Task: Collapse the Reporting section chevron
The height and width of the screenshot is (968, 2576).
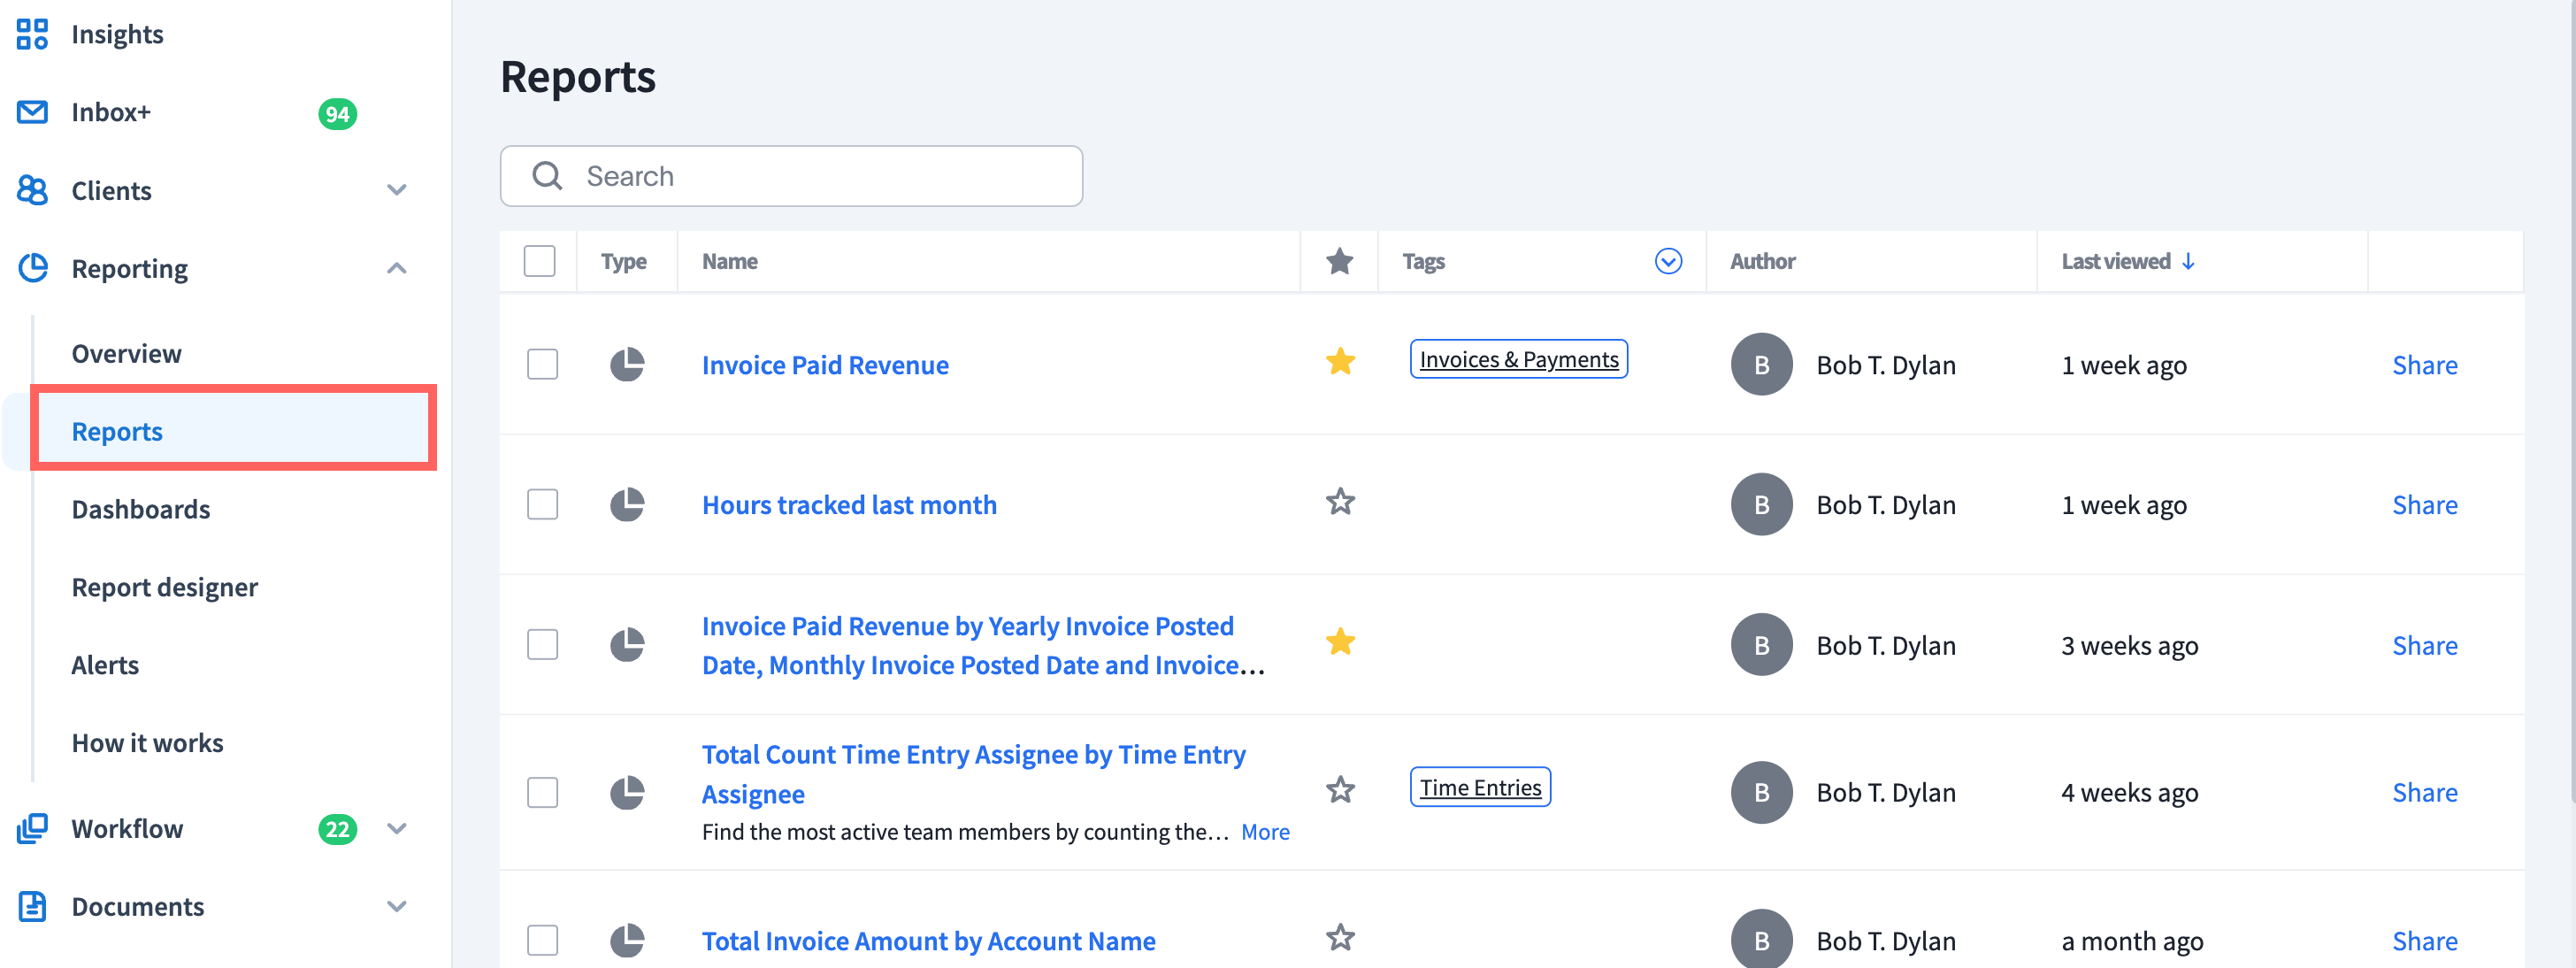Action: [x=397, y=268]
